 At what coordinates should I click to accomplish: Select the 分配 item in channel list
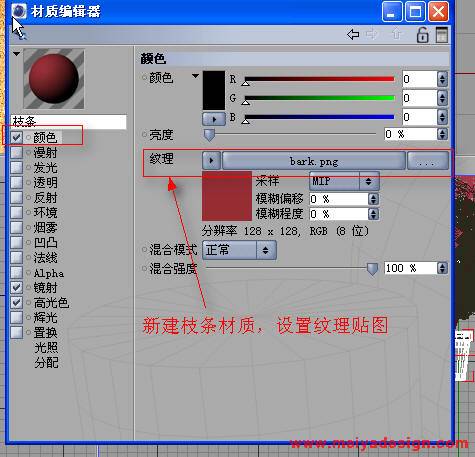(x=46, y=363)
